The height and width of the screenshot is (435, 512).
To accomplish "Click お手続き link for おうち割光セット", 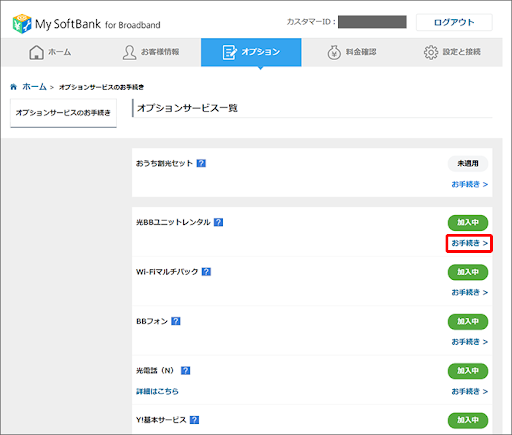I will (x=469, y=184).
